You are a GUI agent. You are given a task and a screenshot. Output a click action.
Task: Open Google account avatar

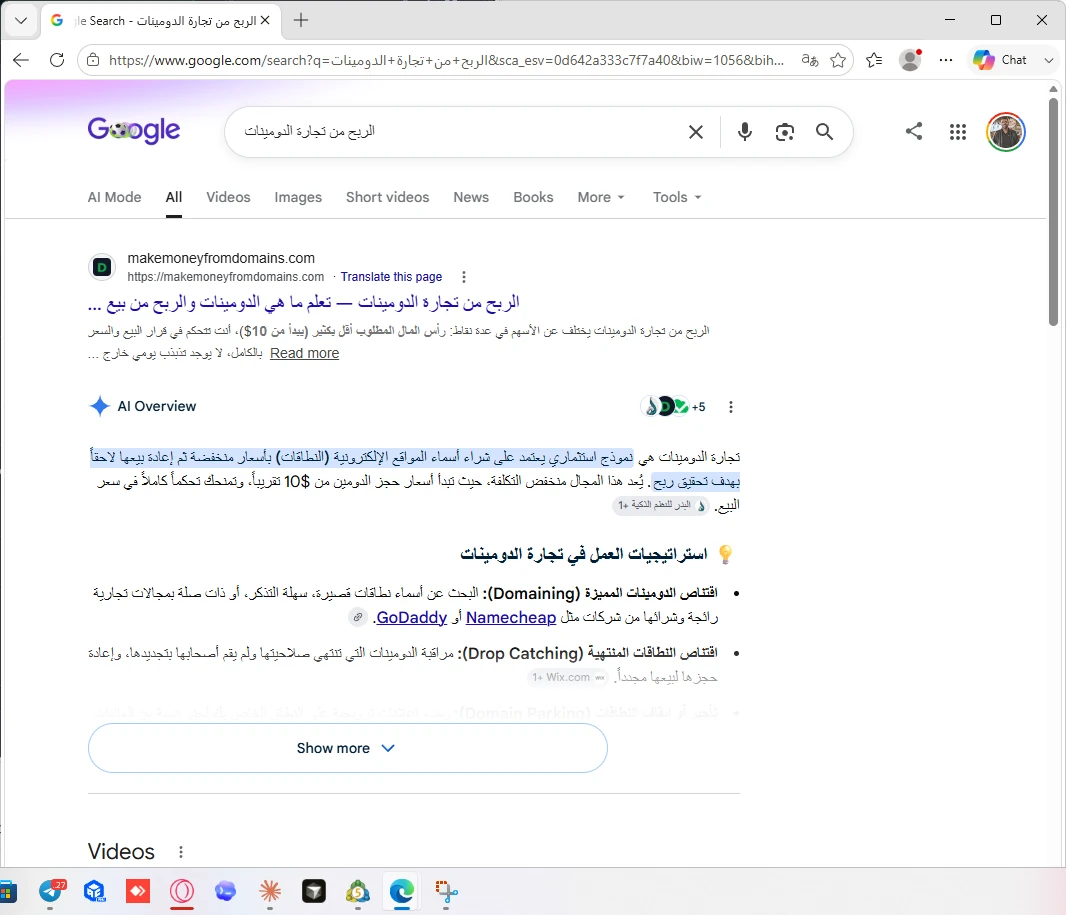(1005, 132)
